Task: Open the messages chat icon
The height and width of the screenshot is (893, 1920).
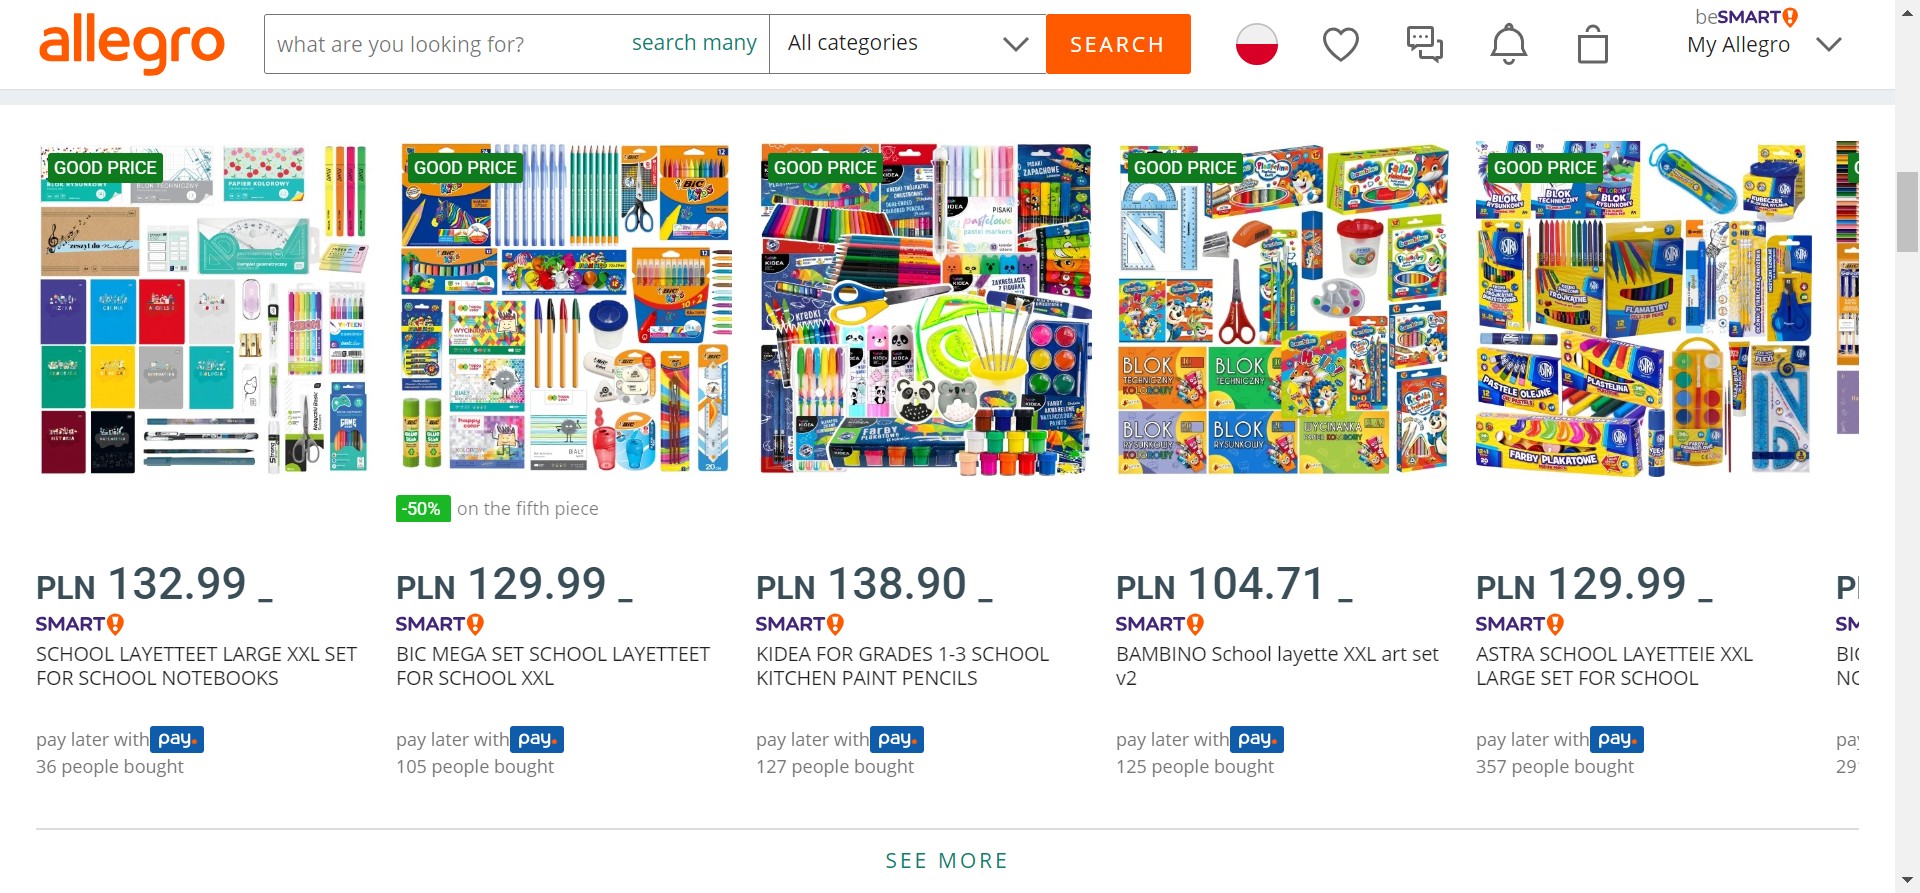Action: [1424, 44]
